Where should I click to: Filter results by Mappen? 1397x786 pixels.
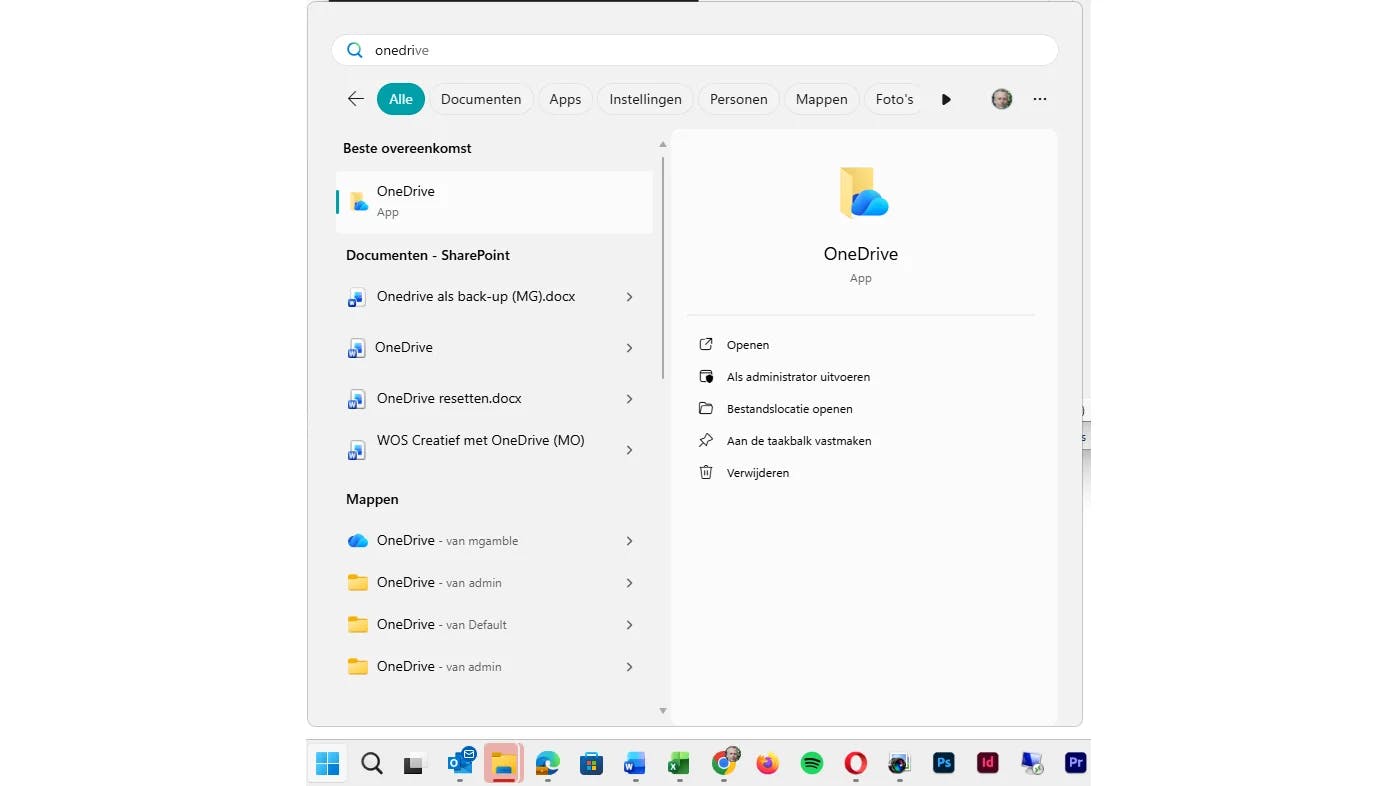pyautogui.click(x=822, y=99)
